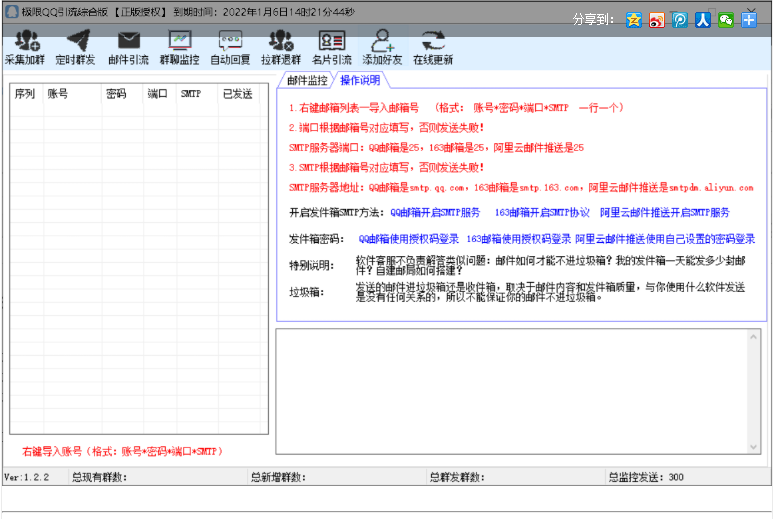Viewport: 775px width, 519px height.
Task: Click the 分享到 label
Action: pos(593,20)
